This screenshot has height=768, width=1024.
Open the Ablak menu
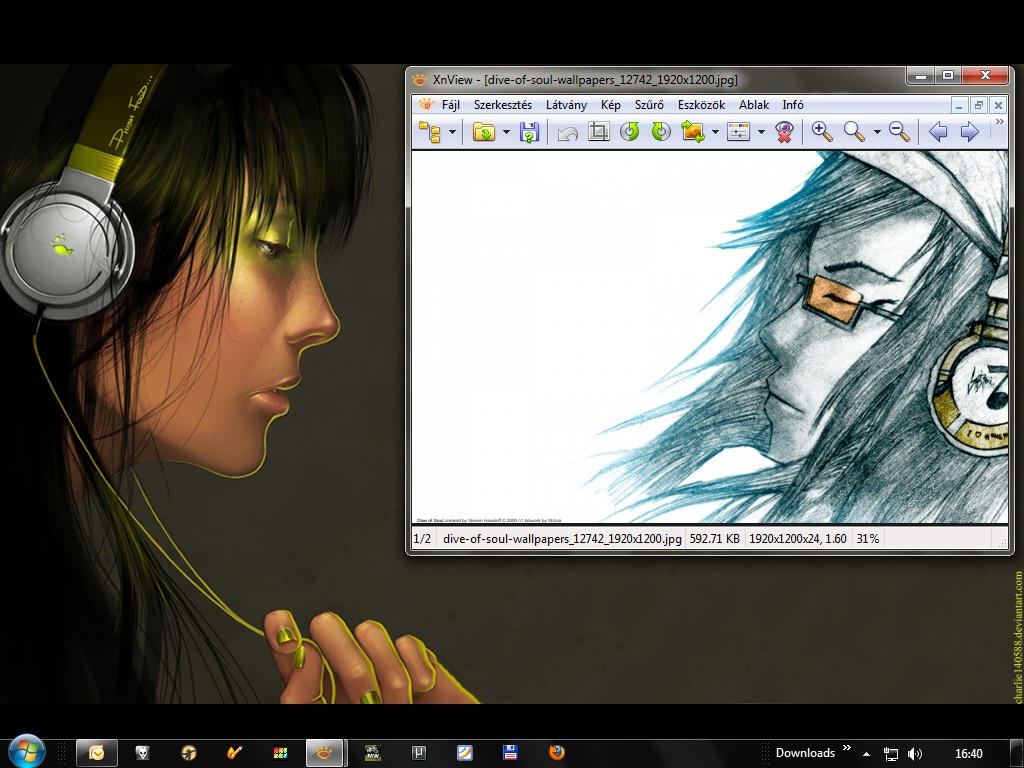754,104
